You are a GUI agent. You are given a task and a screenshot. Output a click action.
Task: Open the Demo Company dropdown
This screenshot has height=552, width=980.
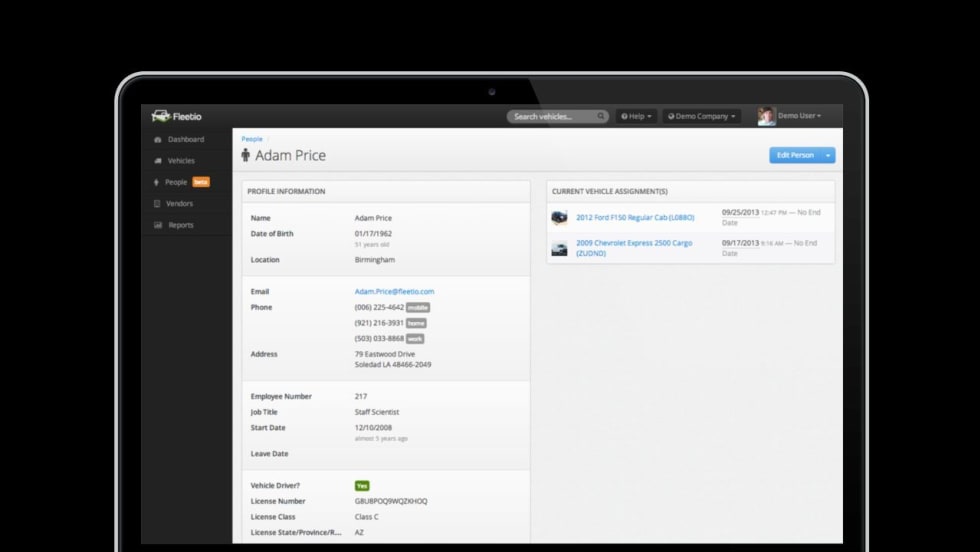pos(702,116)
